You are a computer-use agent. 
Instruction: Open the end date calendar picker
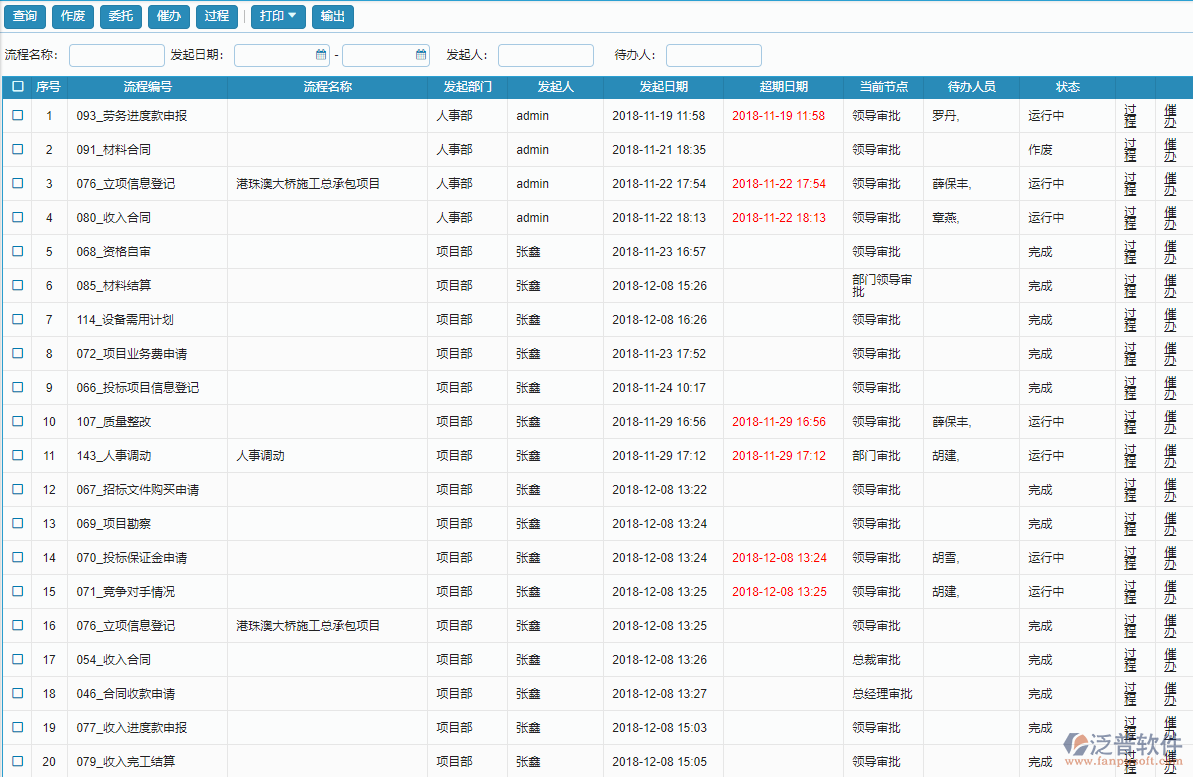[421, 55]
